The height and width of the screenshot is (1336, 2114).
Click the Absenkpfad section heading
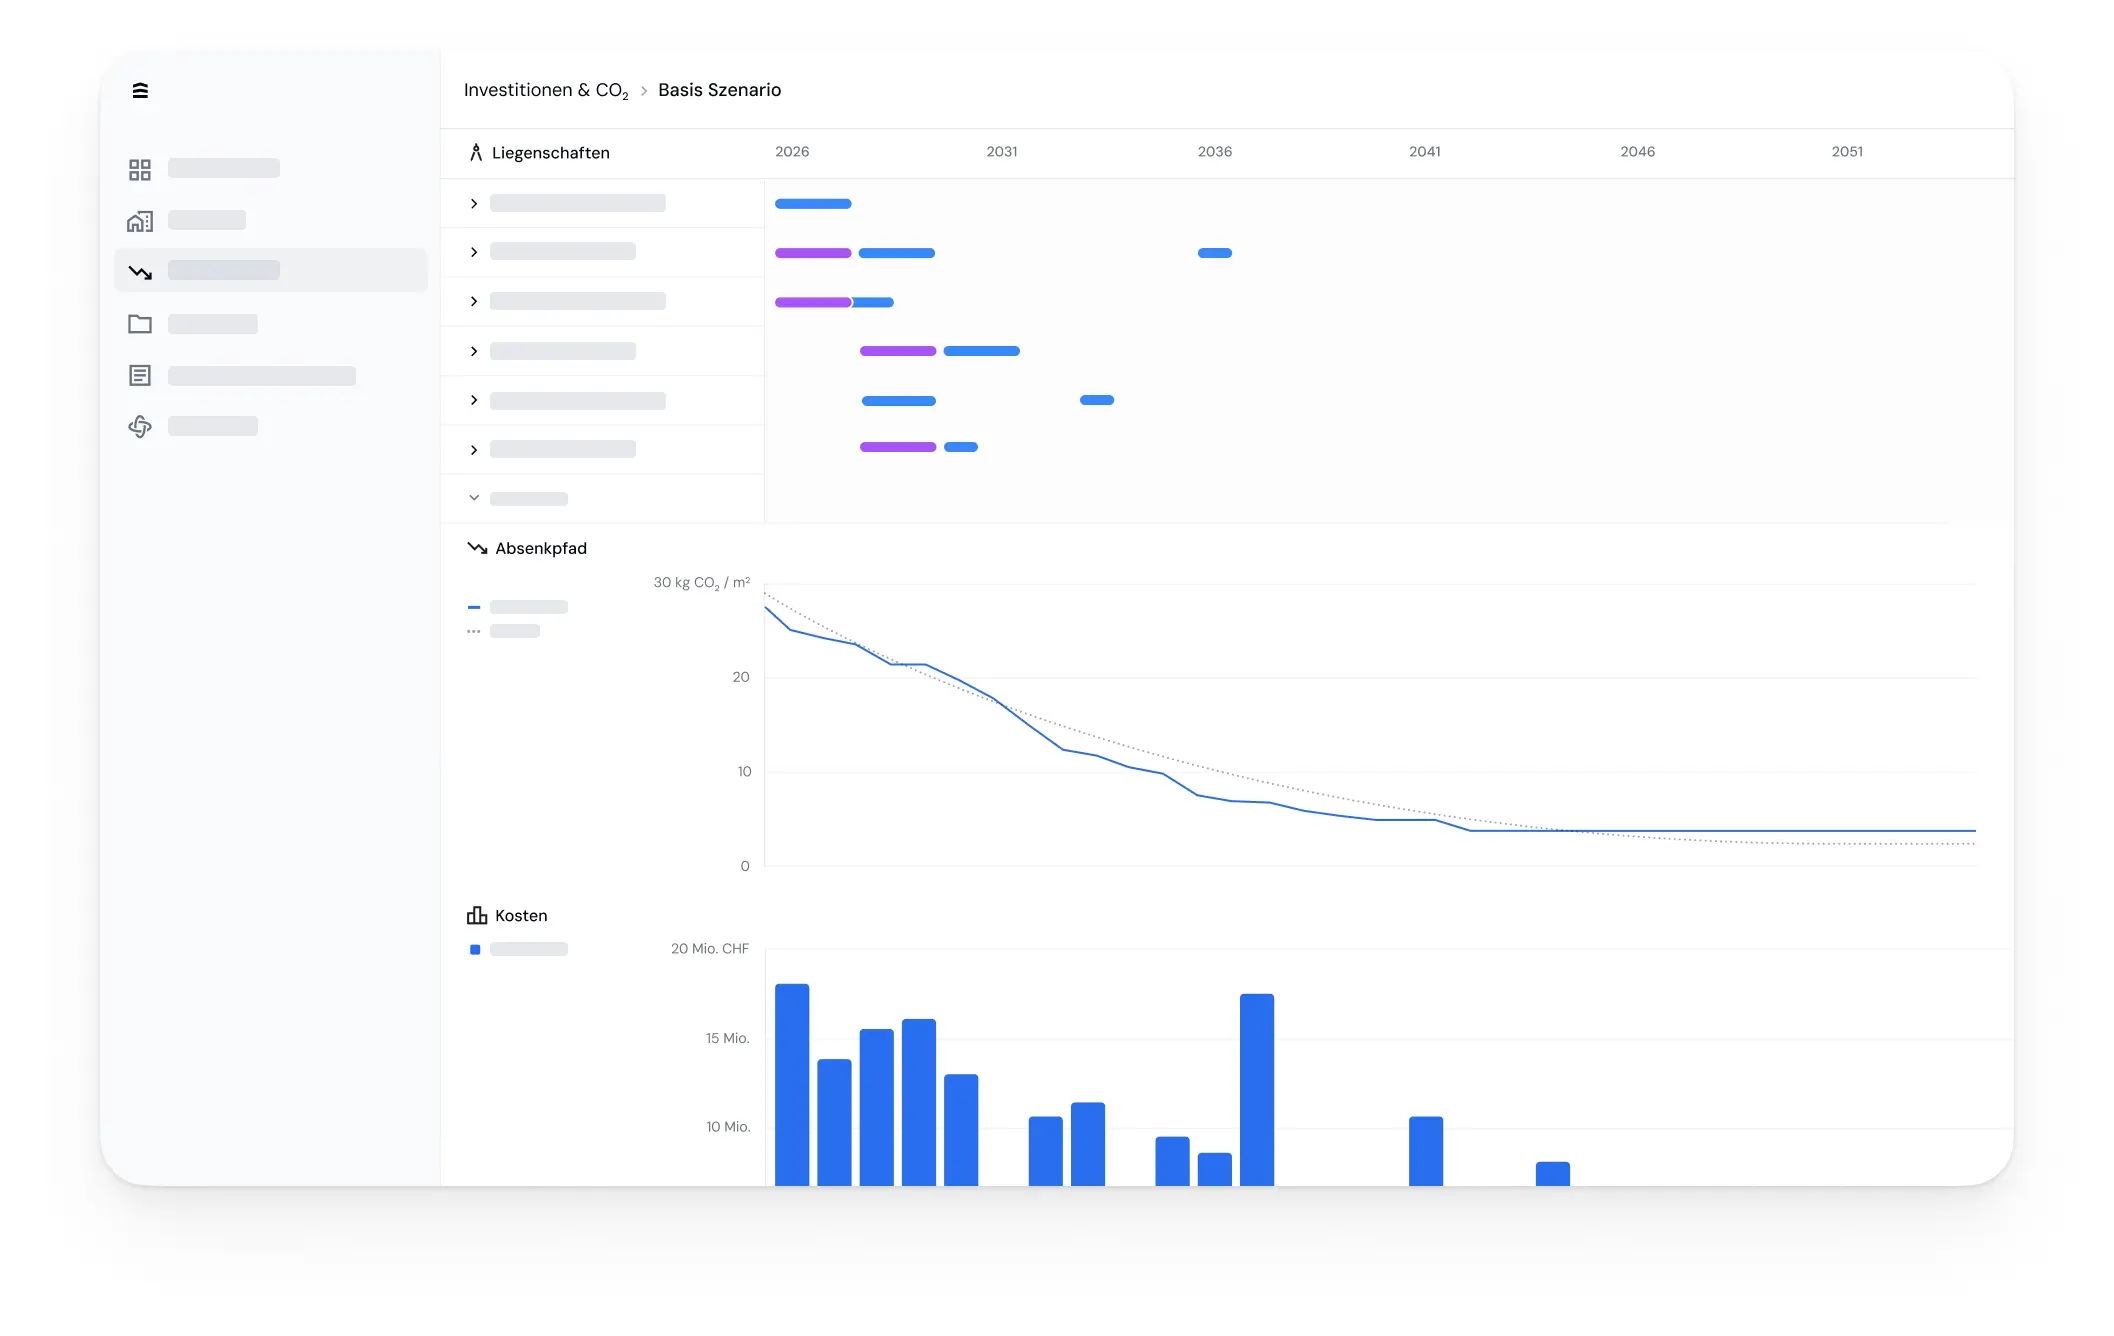click(541, 548)
